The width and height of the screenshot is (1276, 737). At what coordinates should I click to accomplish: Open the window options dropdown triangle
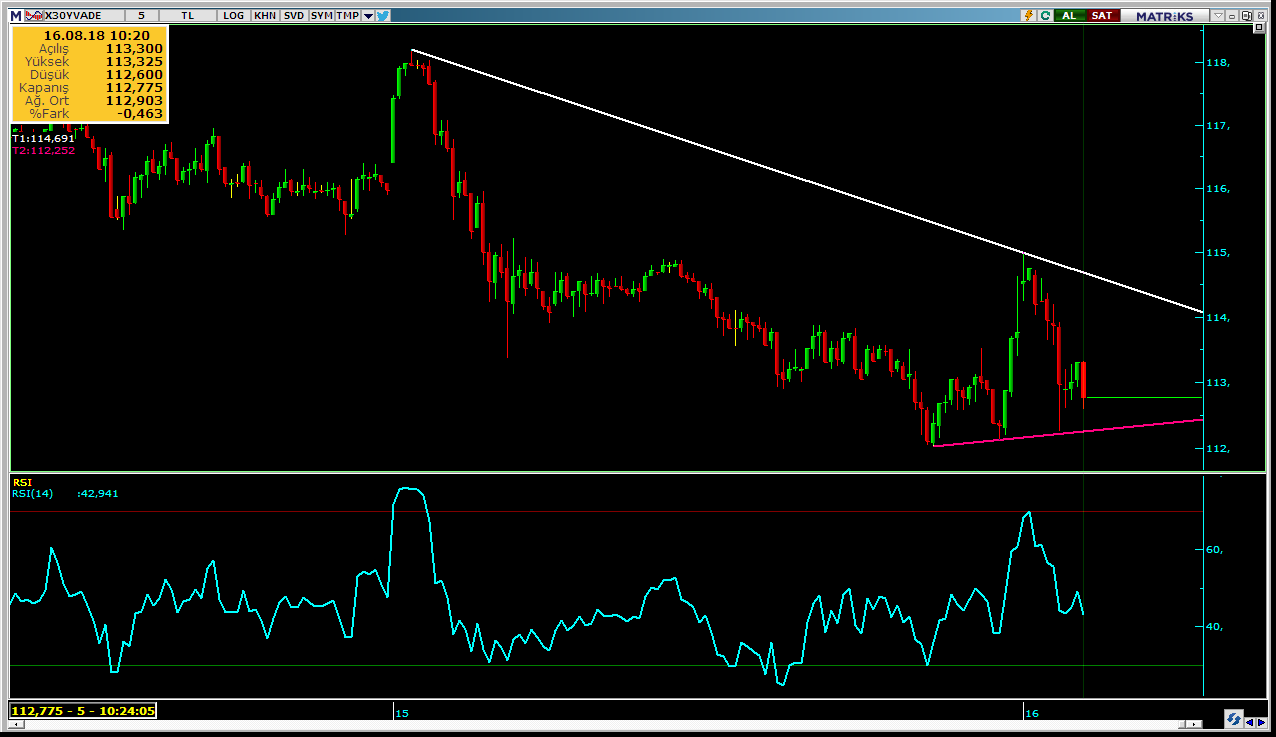1218,15
